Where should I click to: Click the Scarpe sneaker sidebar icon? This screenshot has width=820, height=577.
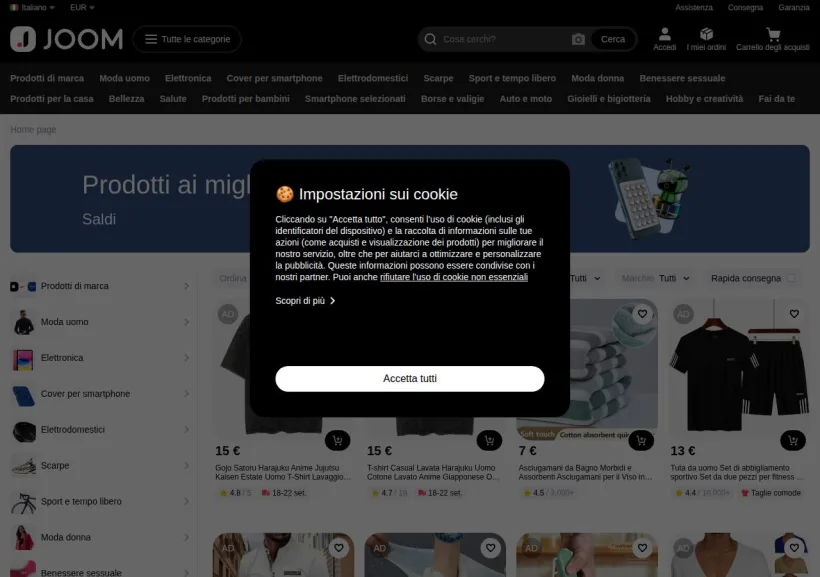point(24,466)
